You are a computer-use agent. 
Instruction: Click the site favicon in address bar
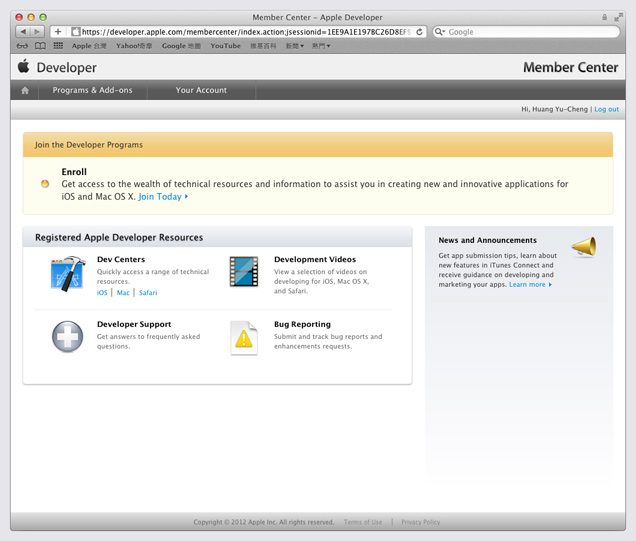(75, 32)
